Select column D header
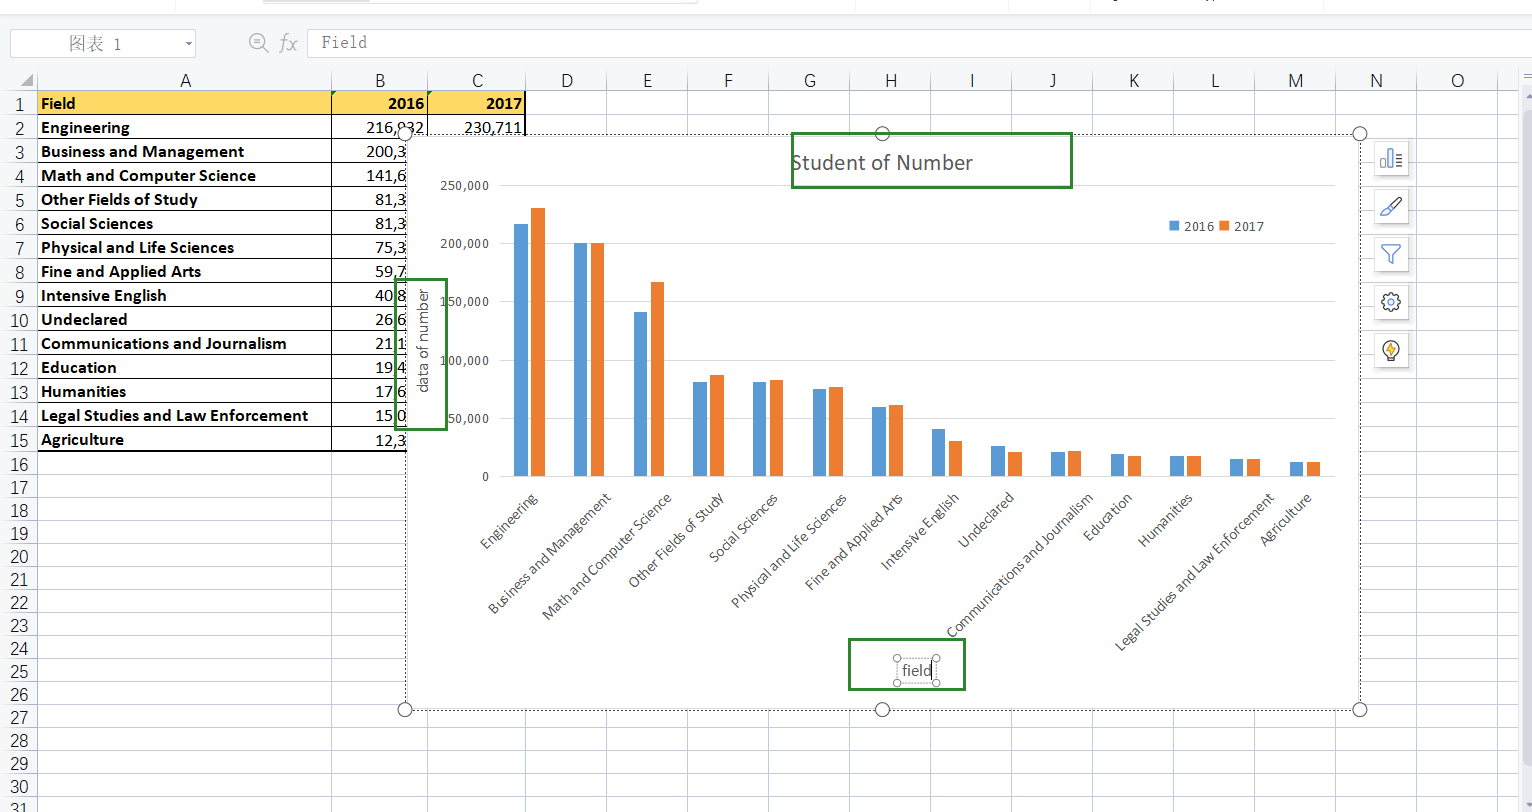The height and width of the screenshot is (812, 1532). 566,81
